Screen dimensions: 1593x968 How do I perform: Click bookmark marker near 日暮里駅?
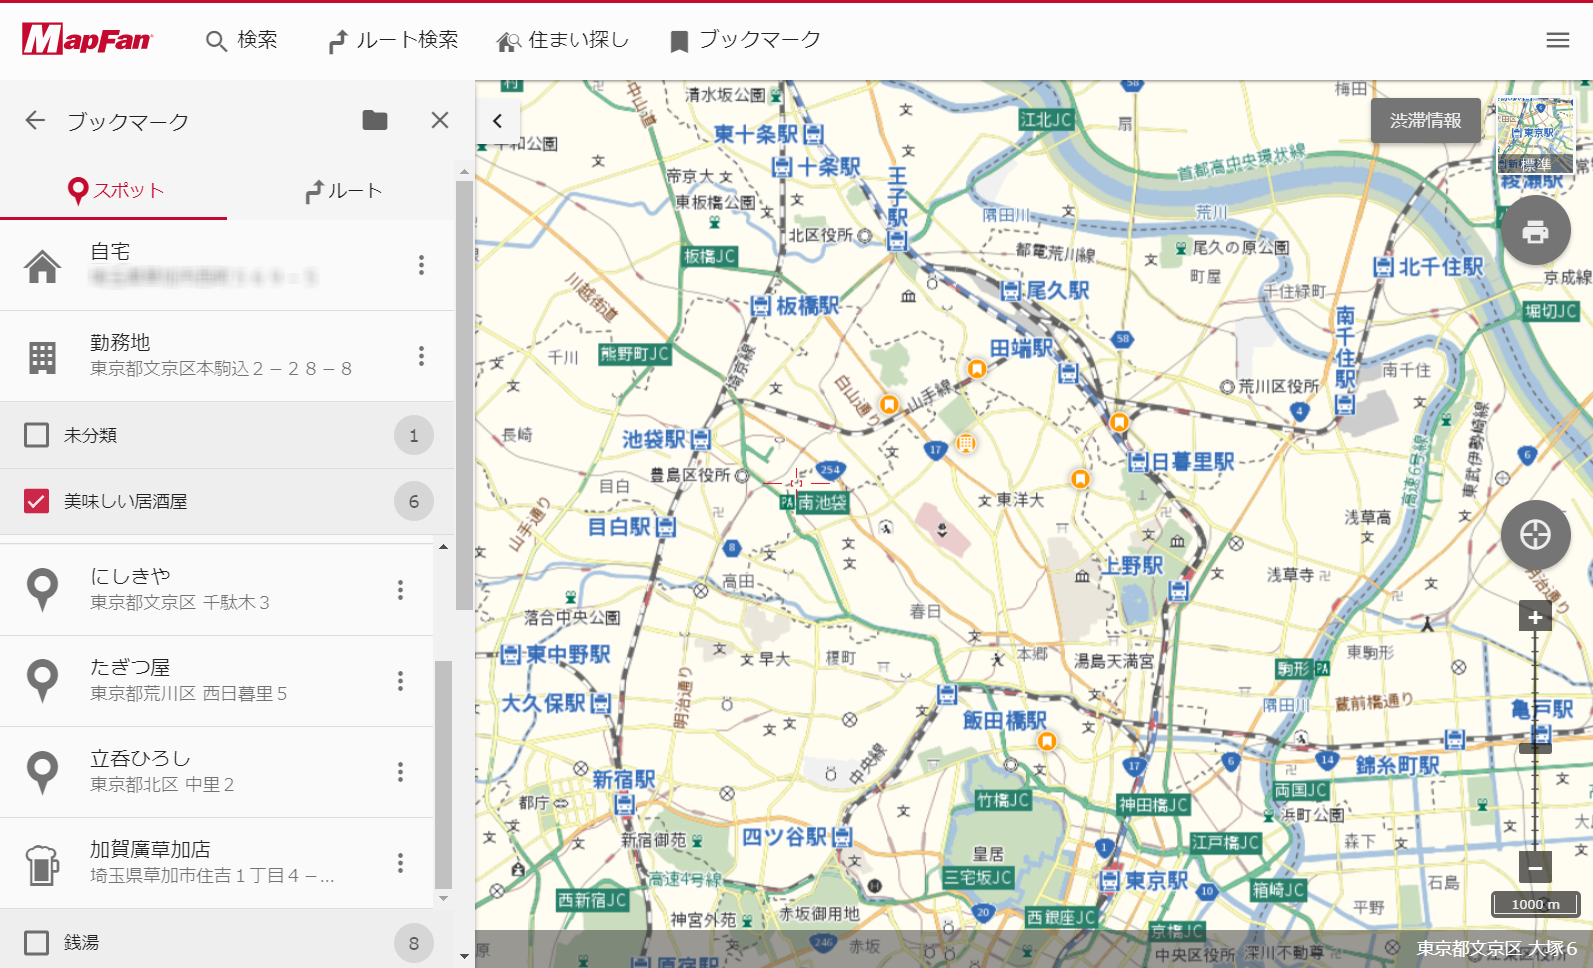tap(1119, 422)
